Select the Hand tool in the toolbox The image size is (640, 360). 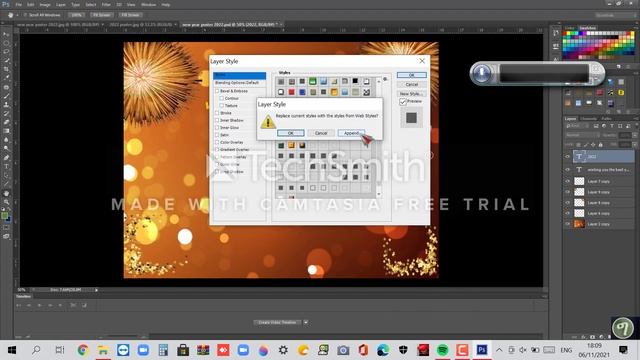[6, 193]
